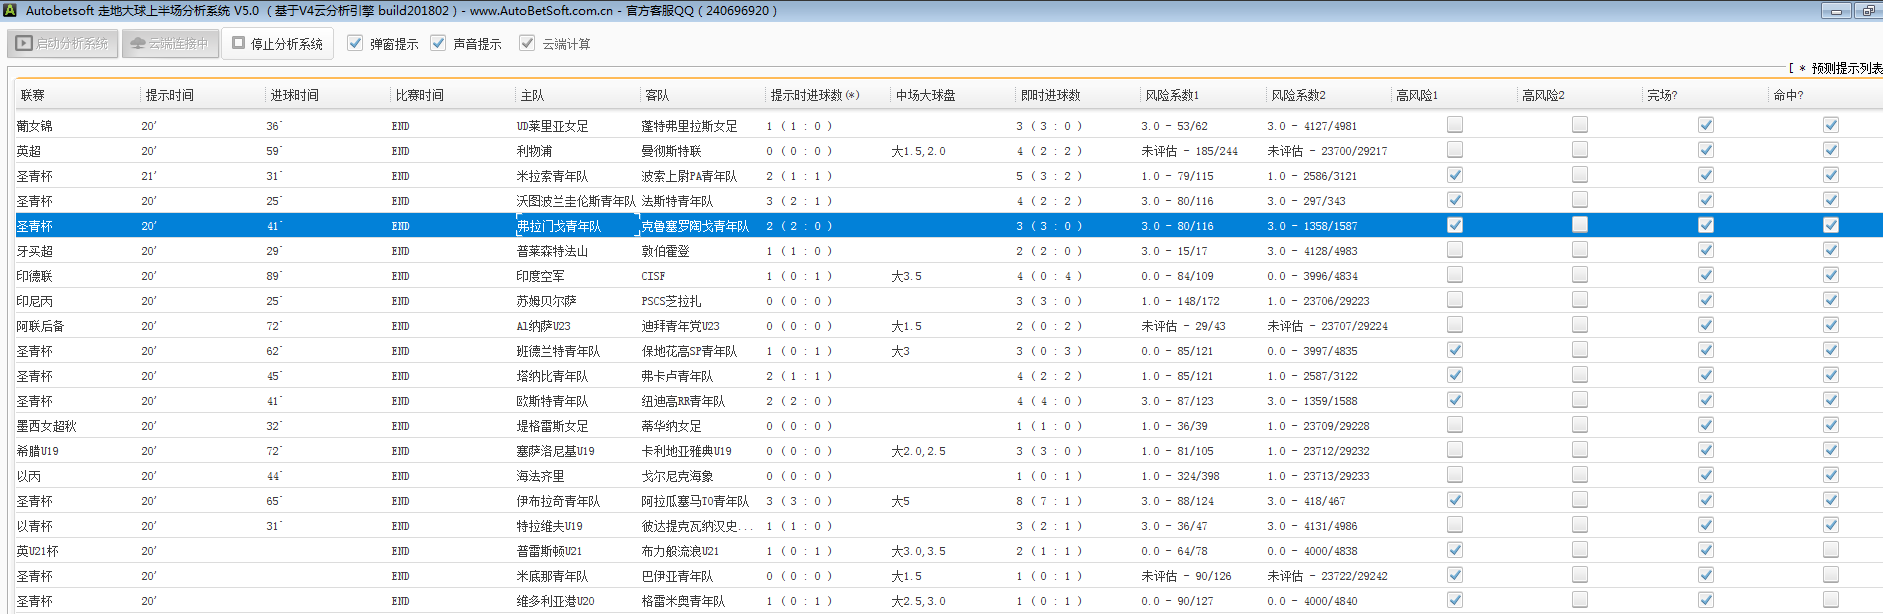The height and width of the screenshot is (614, 1883).
Task: Toggle 高风险1 checkbox for 葡女锦 row
Action: 1455,125
